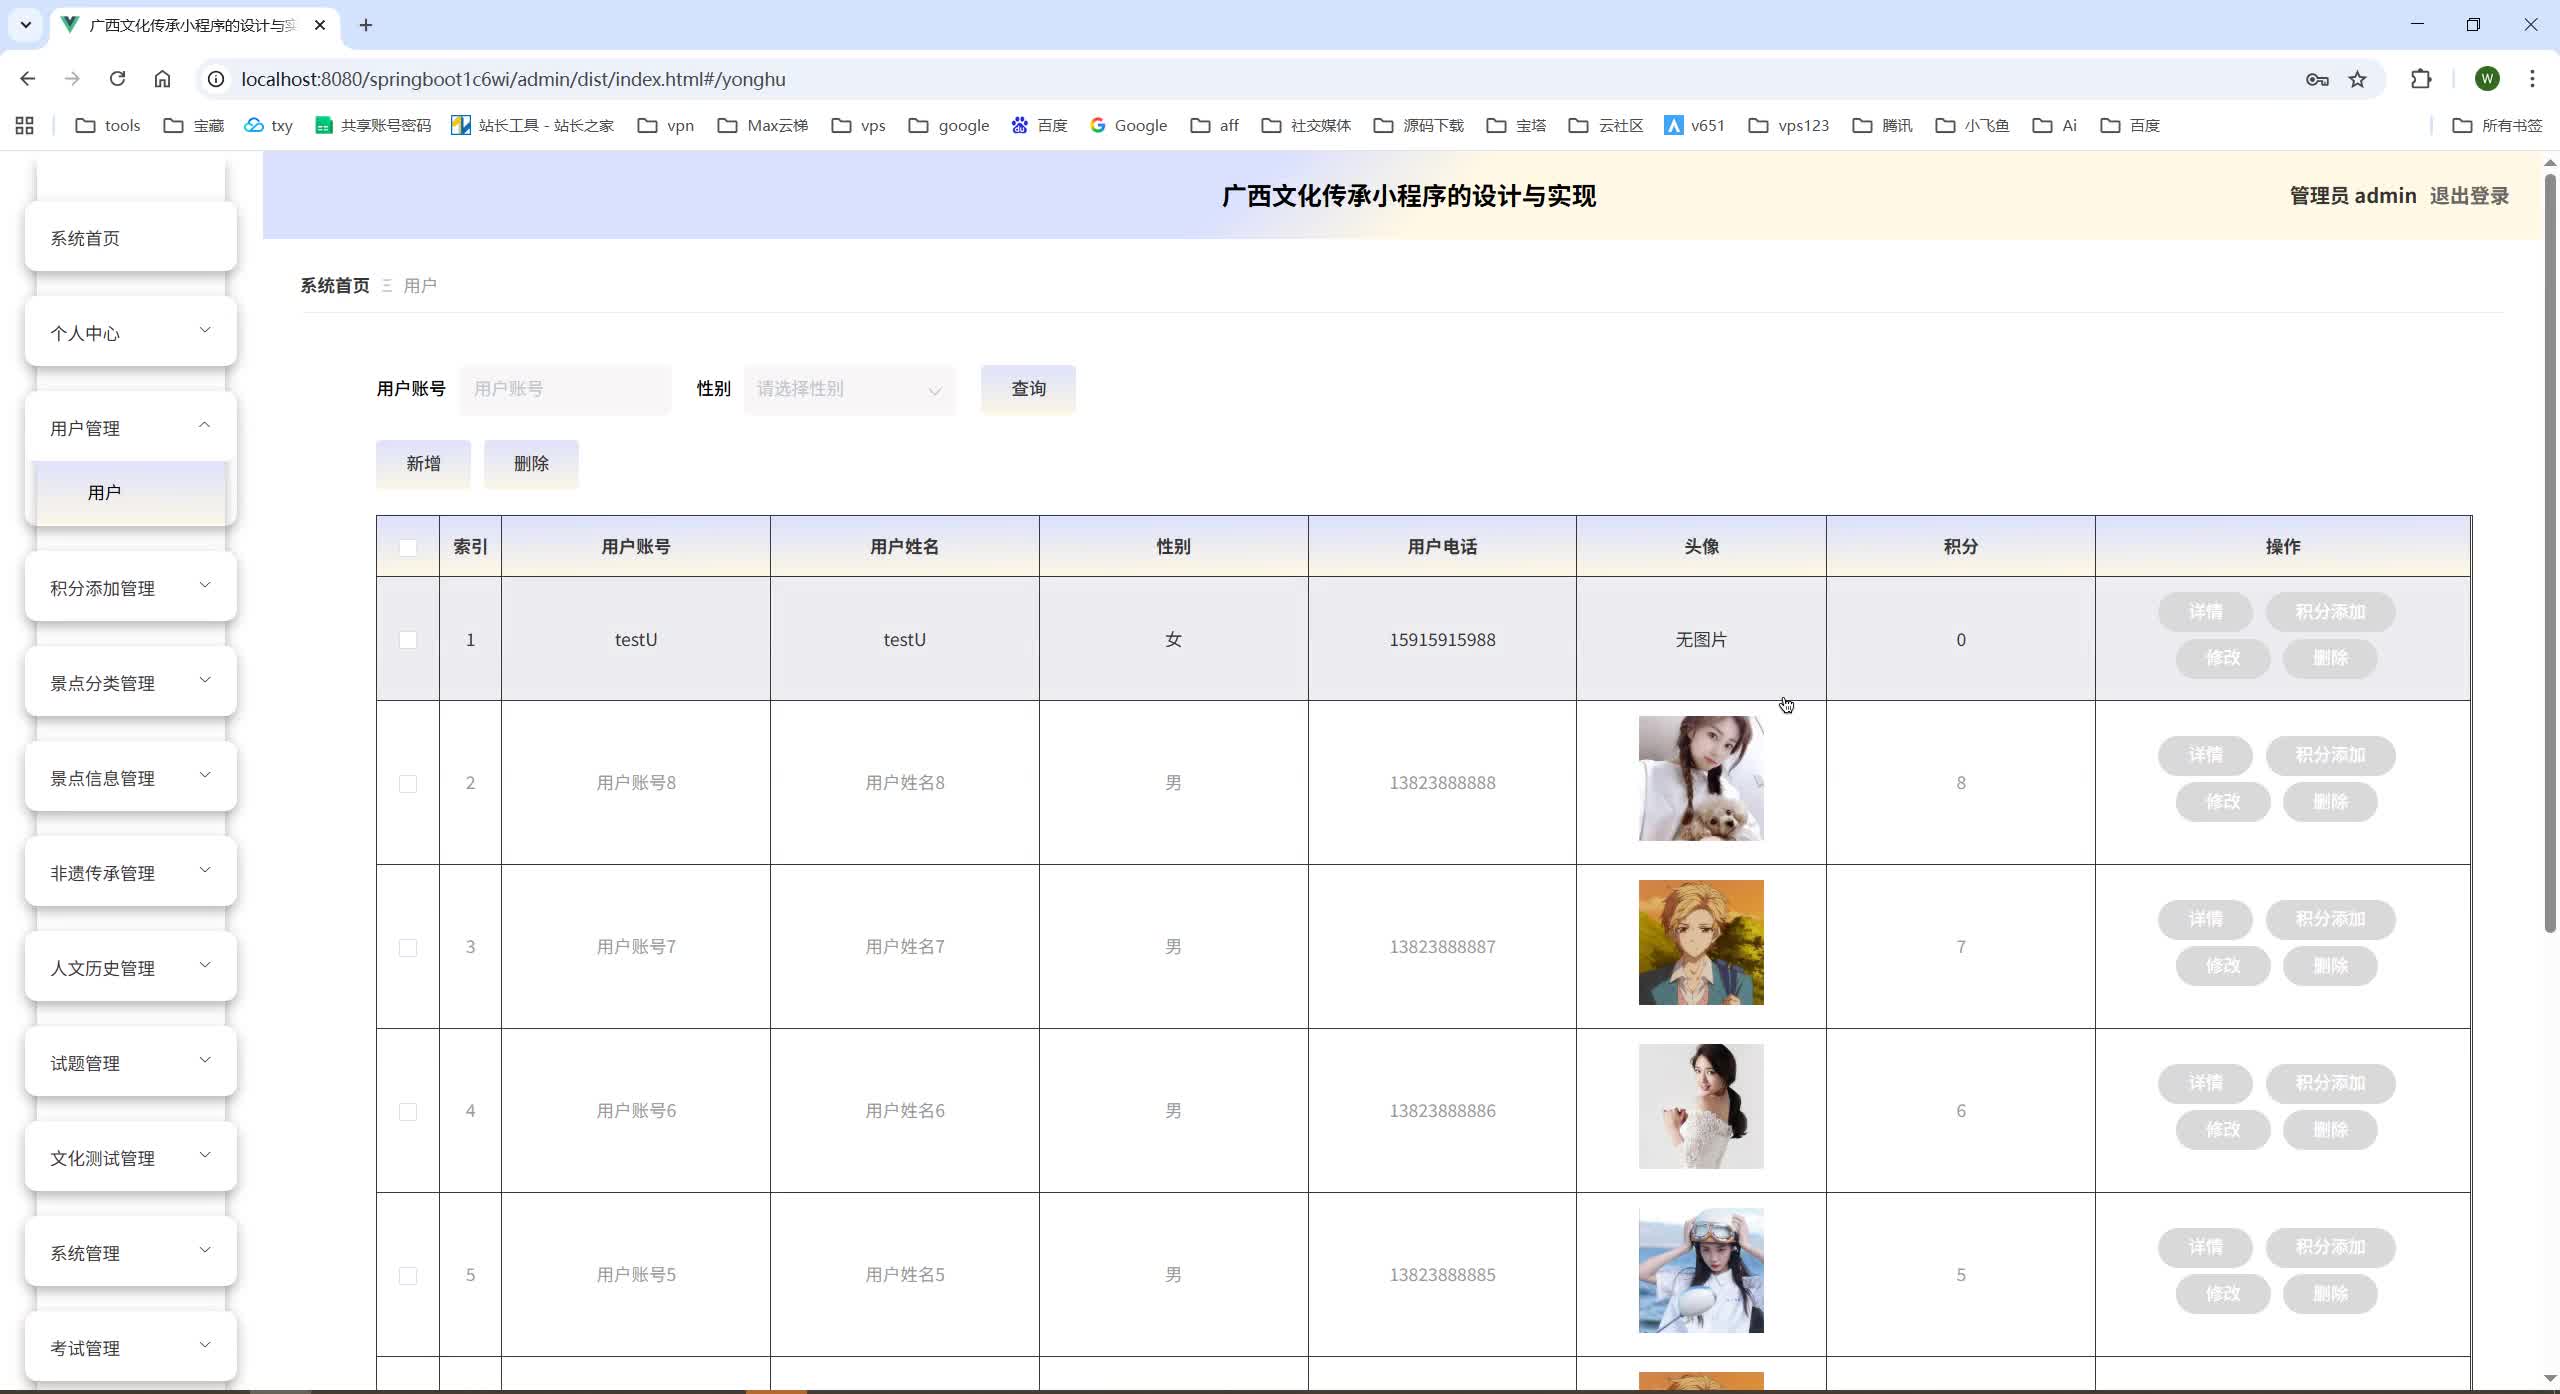Bookmark this page with the star icon
This screenshot has width=2560, height=1394.
pyautogui.click(x=2358, y=79)
